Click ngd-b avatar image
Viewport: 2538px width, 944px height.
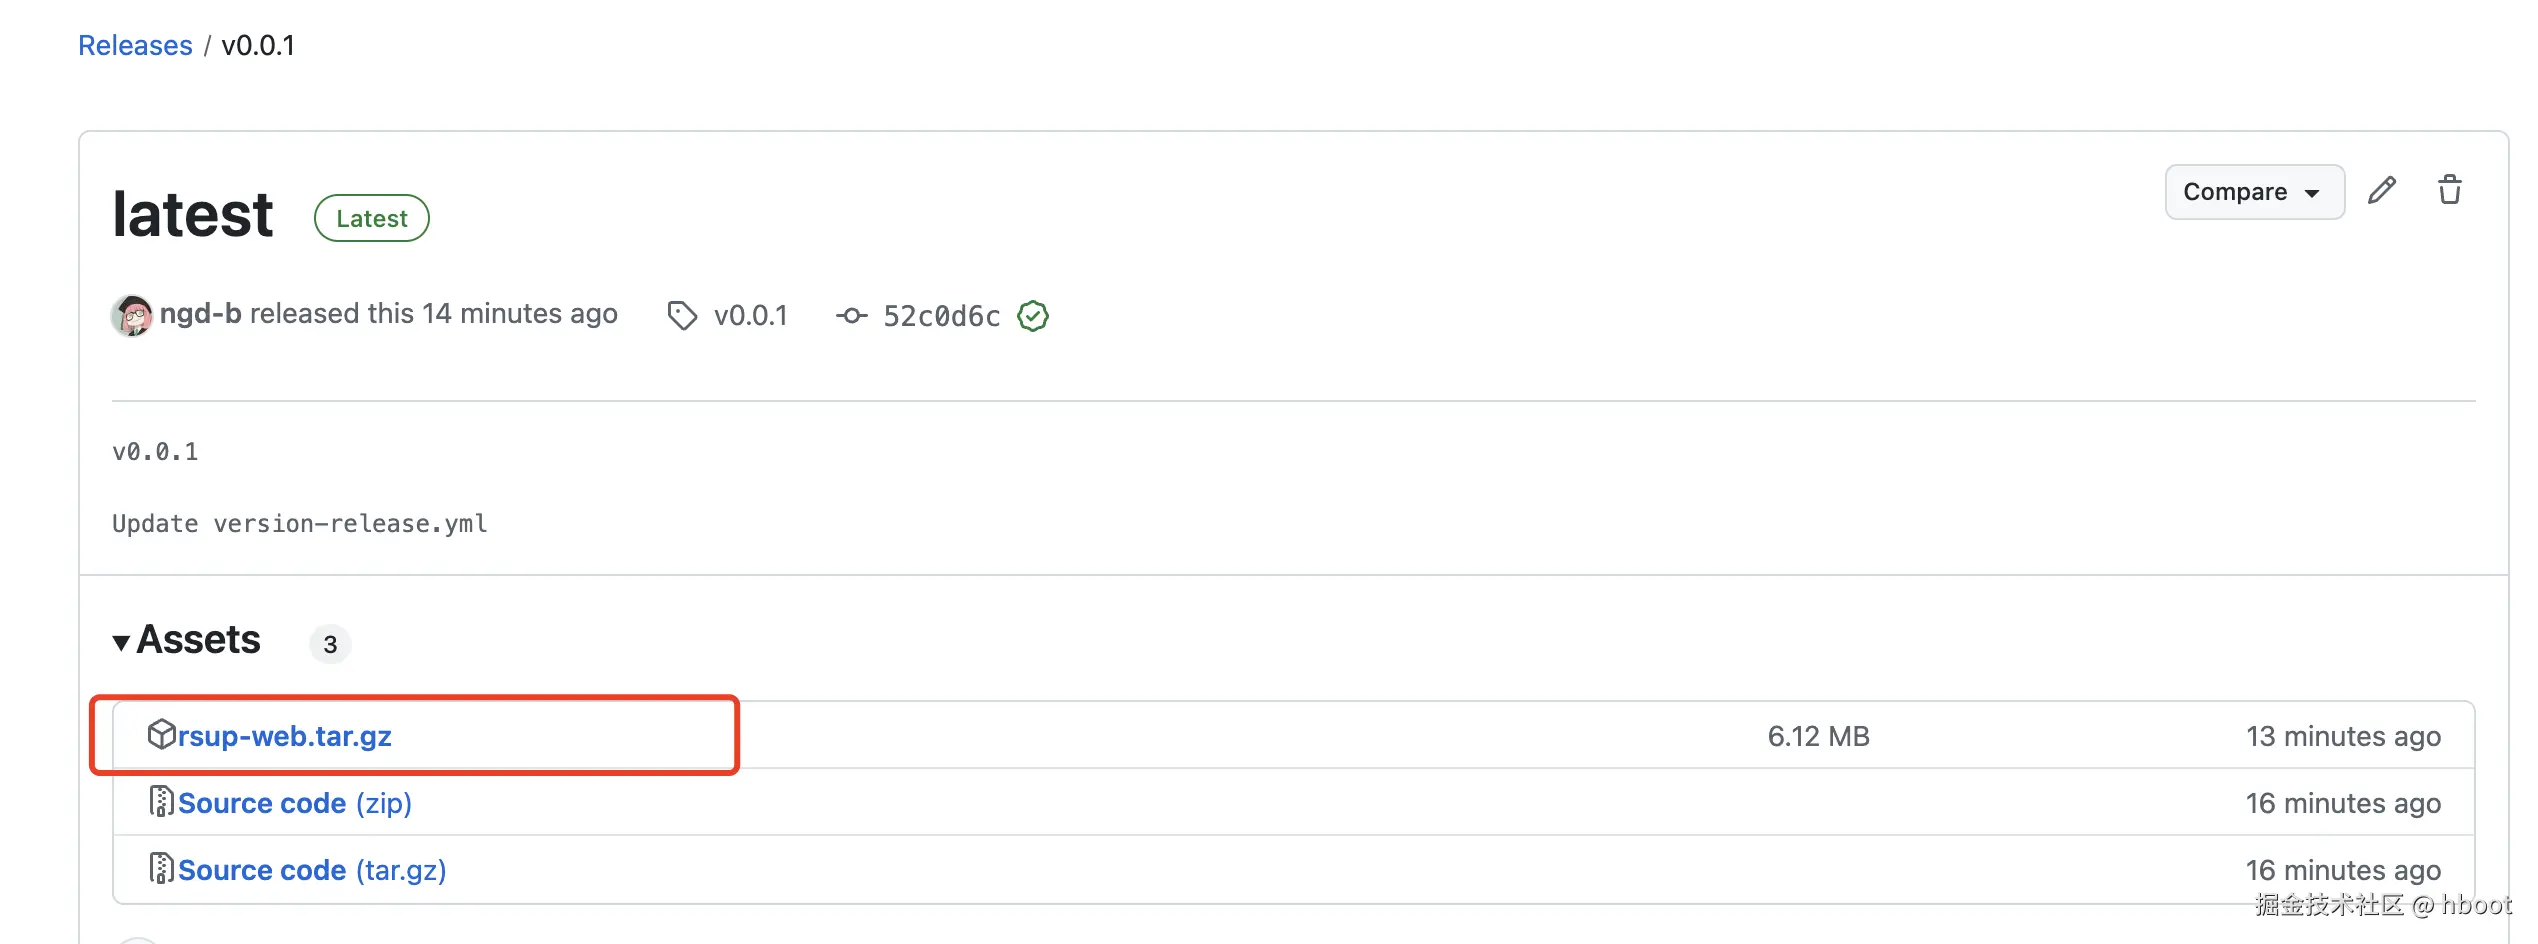click(x=132, y=316)
